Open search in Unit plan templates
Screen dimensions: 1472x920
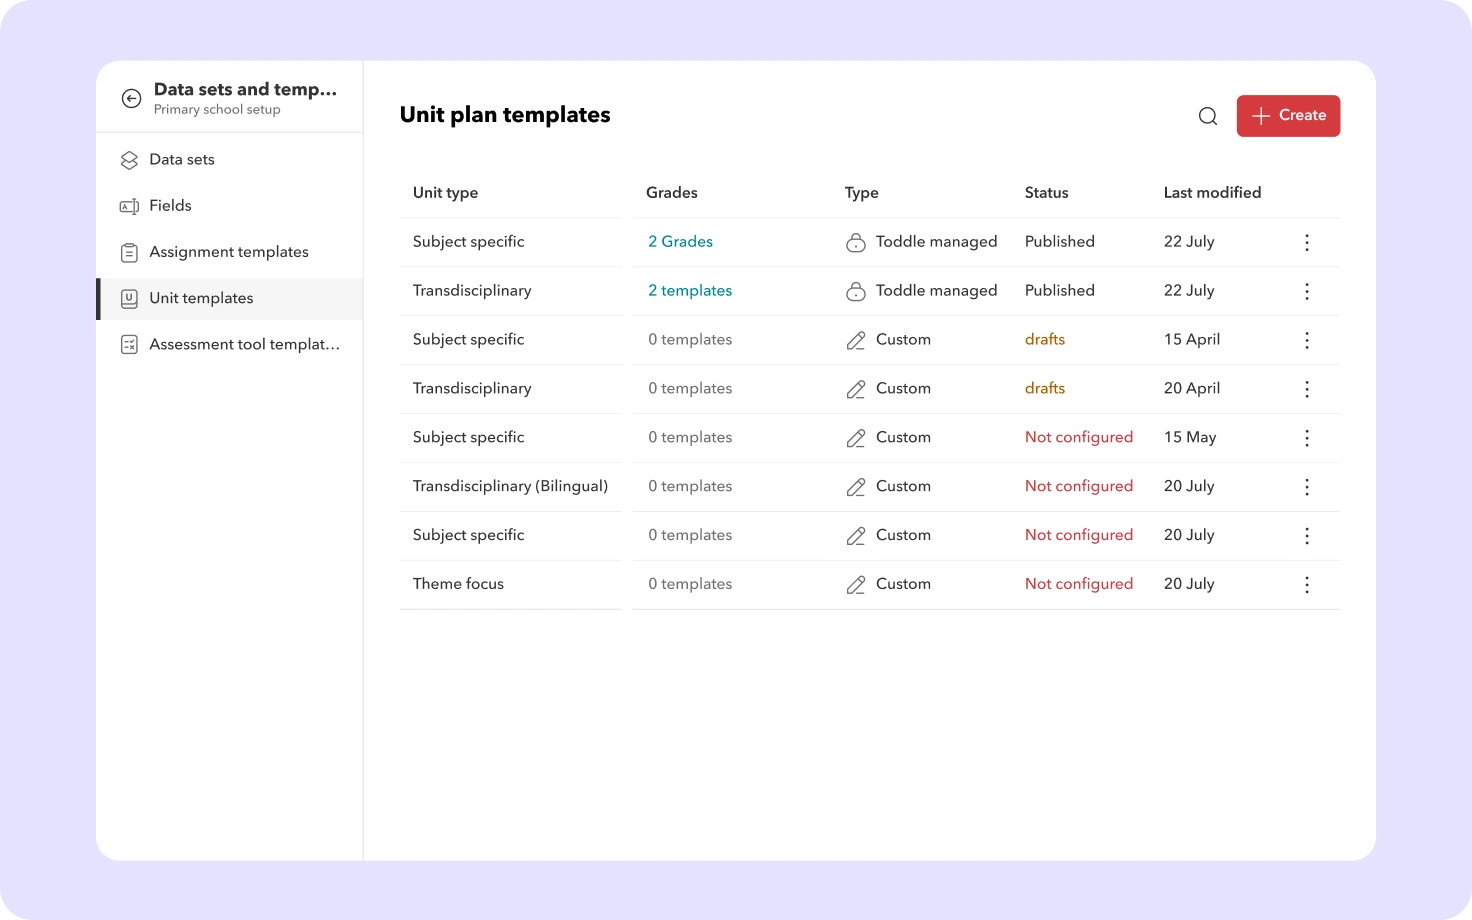coord(1208,116)
